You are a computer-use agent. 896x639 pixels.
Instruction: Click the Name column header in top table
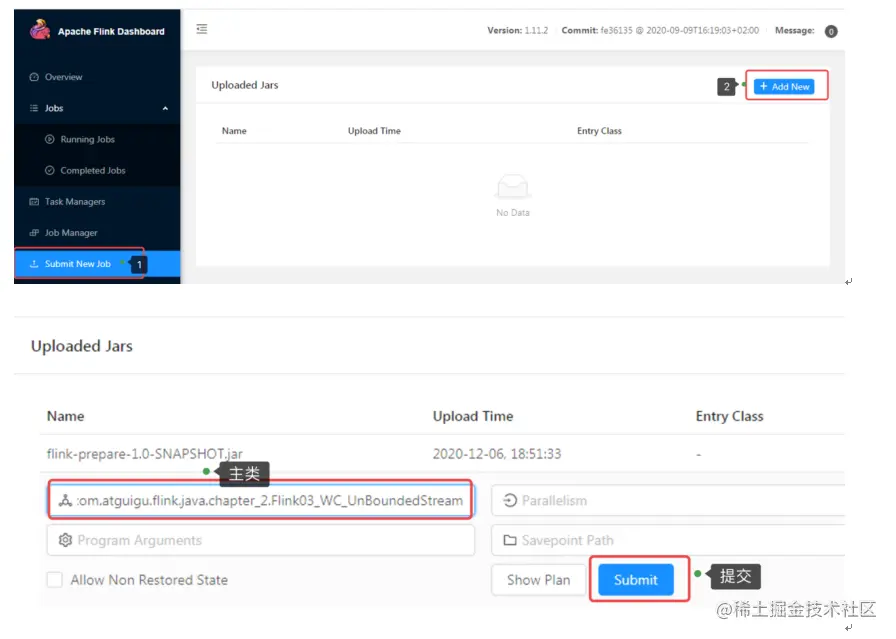(234, 131)
